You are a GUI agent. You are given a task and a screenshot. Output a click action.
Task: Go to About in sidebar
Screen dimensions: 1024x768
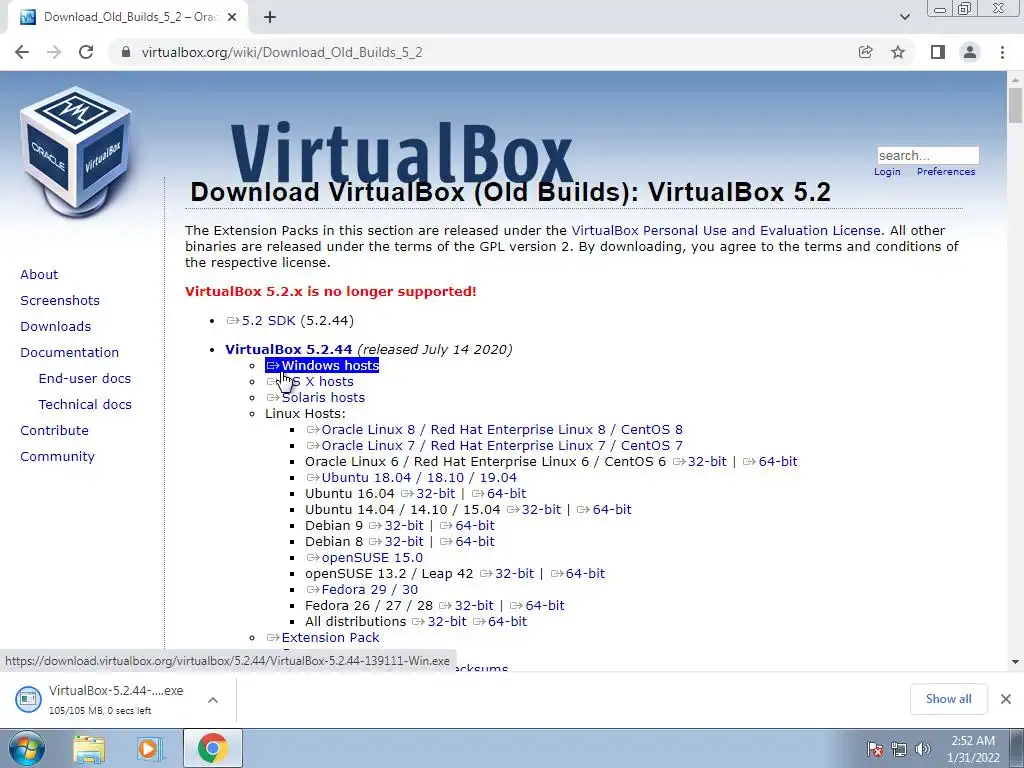pos(39,274)
